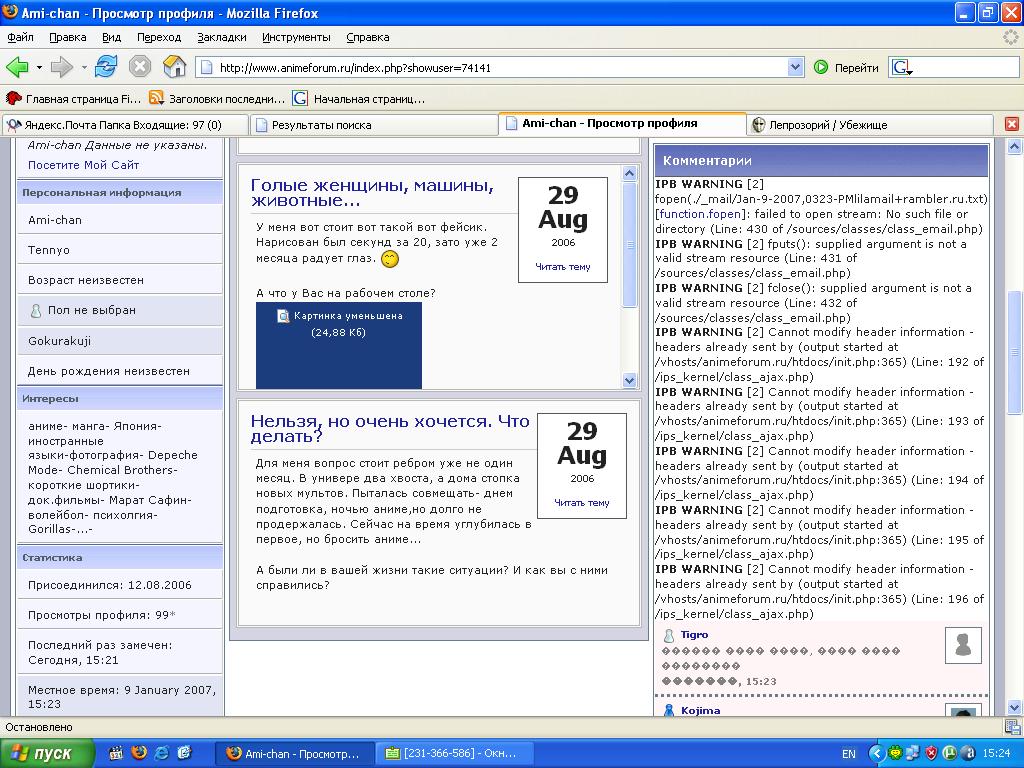Switch to the [231-366-586] taskbar window

click(454, 754)
